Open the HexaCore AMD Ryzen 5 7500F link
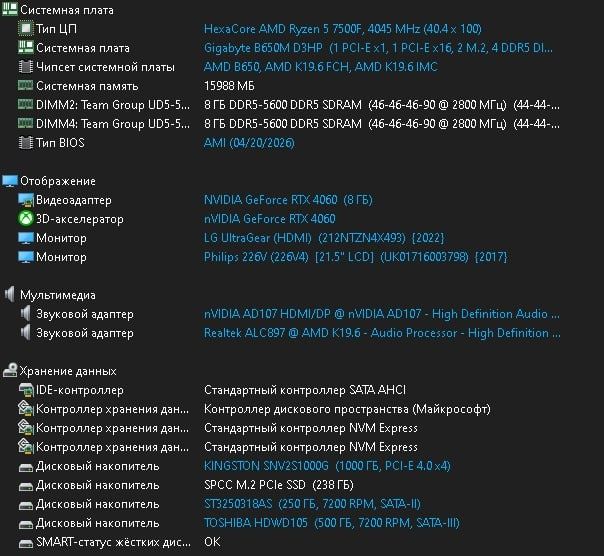The width and height of the screenshot is (604, 556). [342, 29]
